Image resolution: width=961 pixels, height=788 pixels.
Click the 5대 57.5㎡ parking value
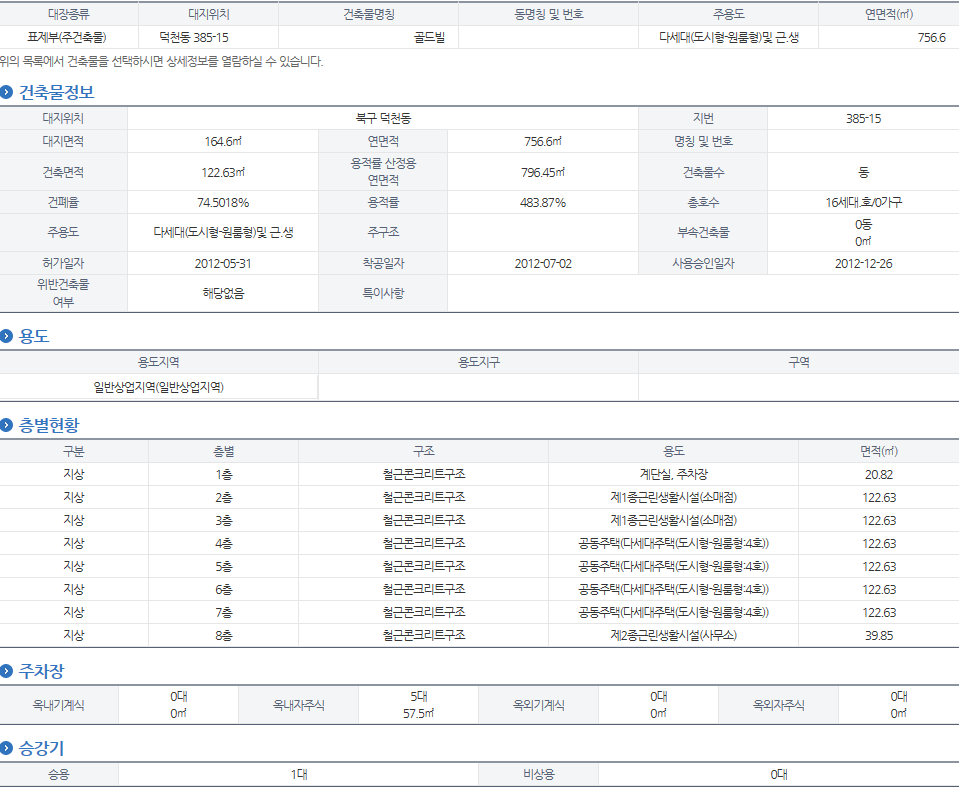pos(419,705)
